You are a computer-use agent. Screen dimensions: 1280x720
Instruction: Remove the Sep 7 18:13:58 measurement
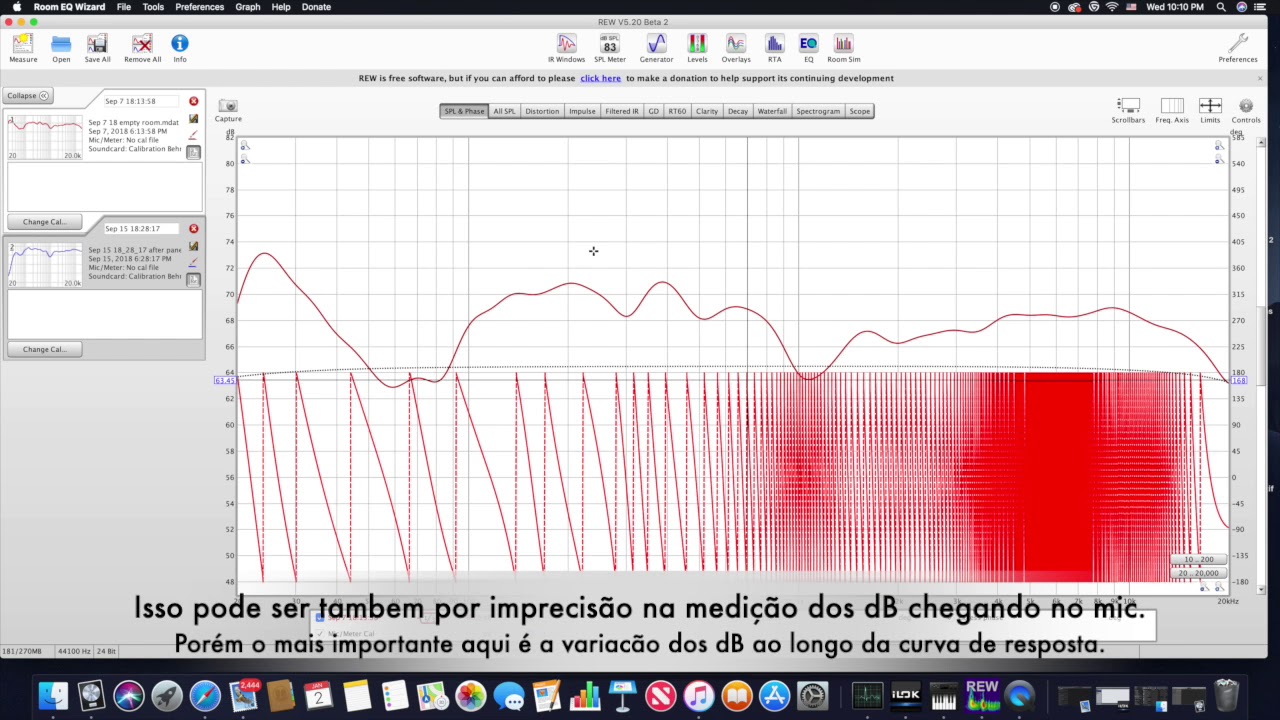(194, 101)
